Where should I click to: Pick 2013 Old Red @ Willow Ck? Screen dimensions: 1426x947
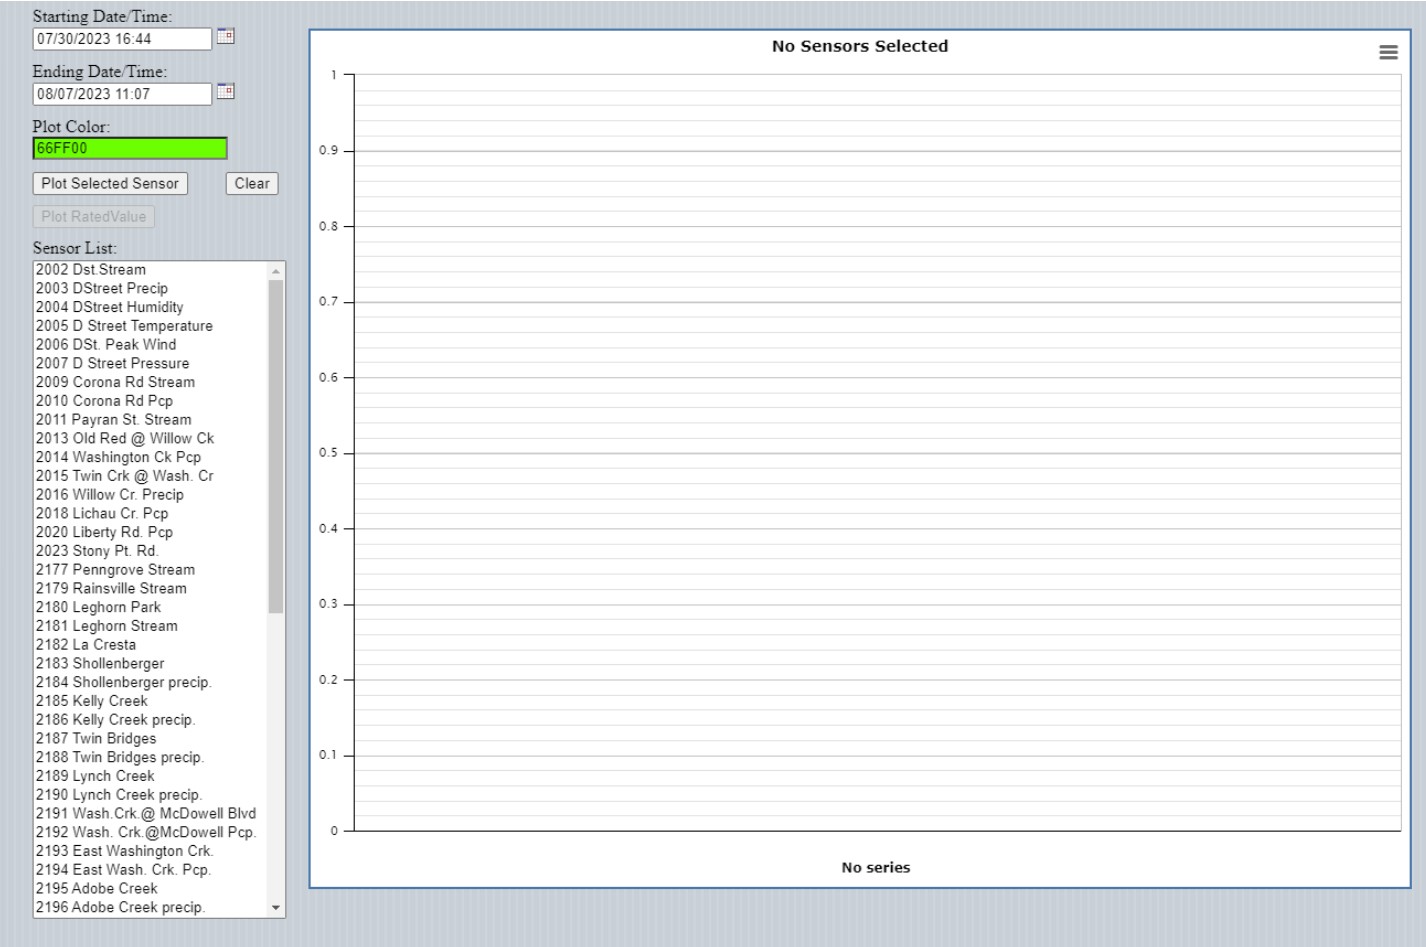[125, 438]
